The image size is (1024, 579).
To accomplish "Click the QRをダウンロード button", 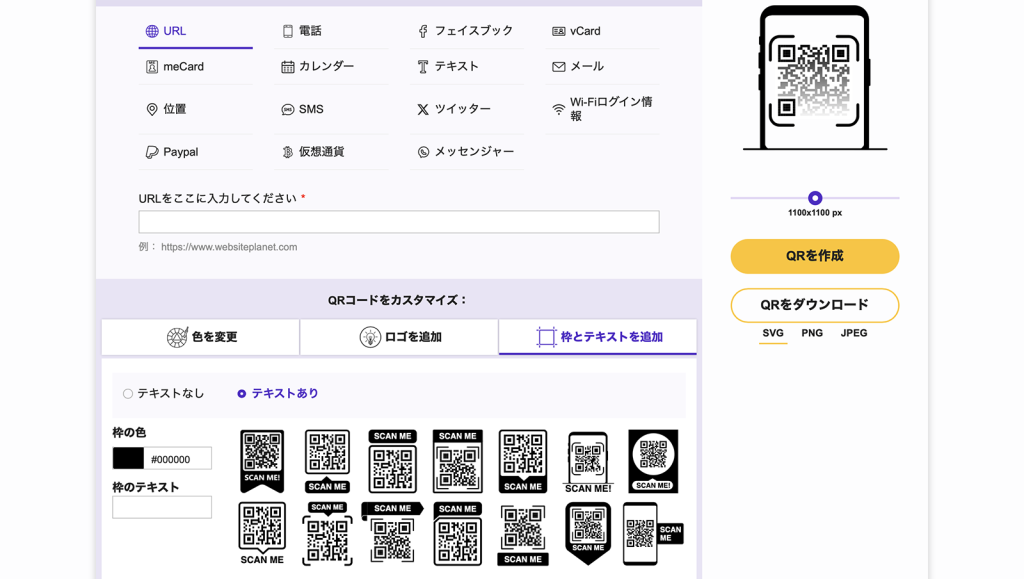I will point(814,305).
